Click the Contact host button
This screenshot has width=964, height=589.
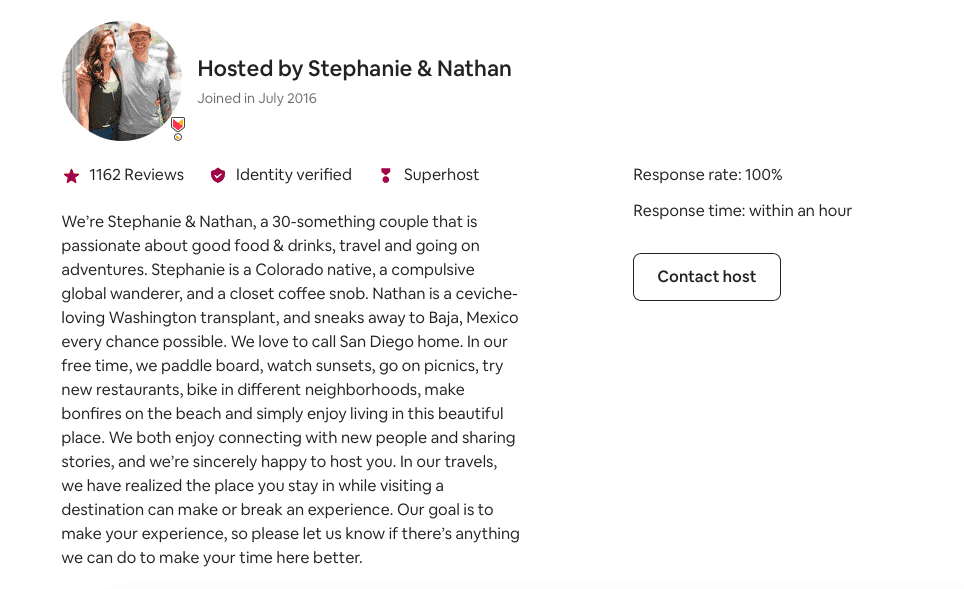[x=706, y=277]
